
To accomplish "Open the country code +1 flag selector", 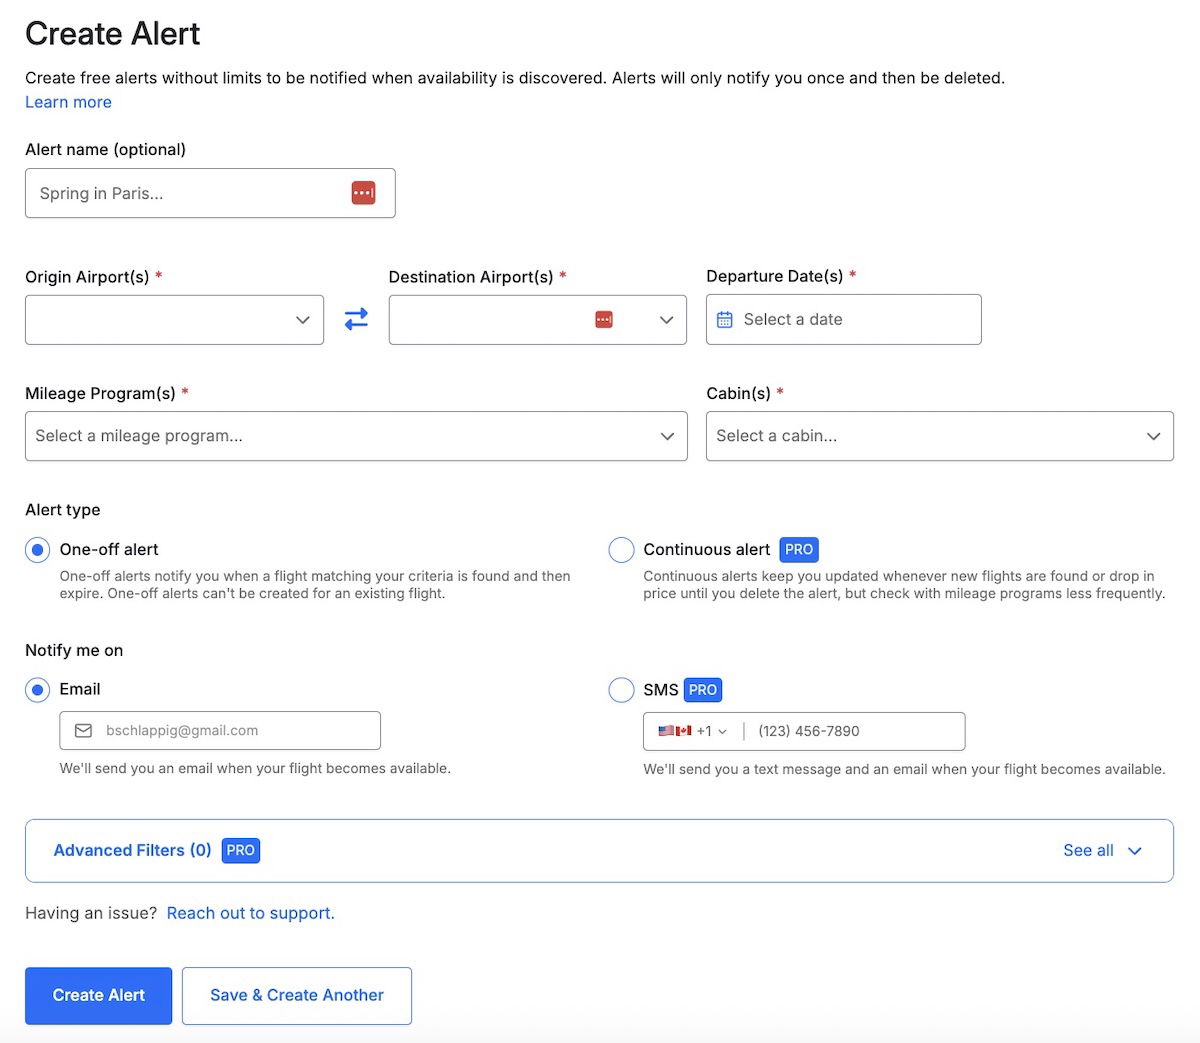I will 692,731.
